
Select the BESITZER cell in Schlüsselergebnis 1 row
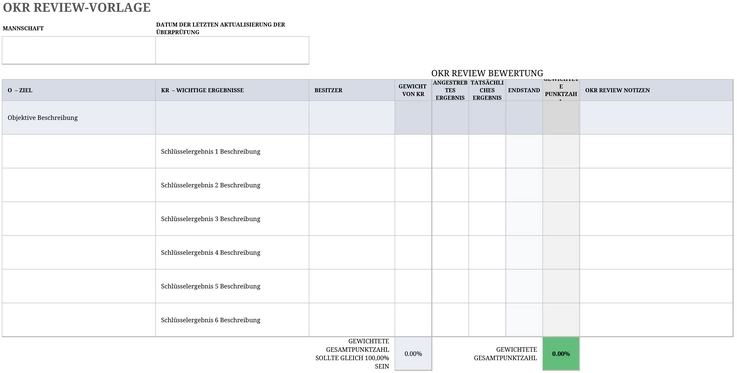pos(352,152)
